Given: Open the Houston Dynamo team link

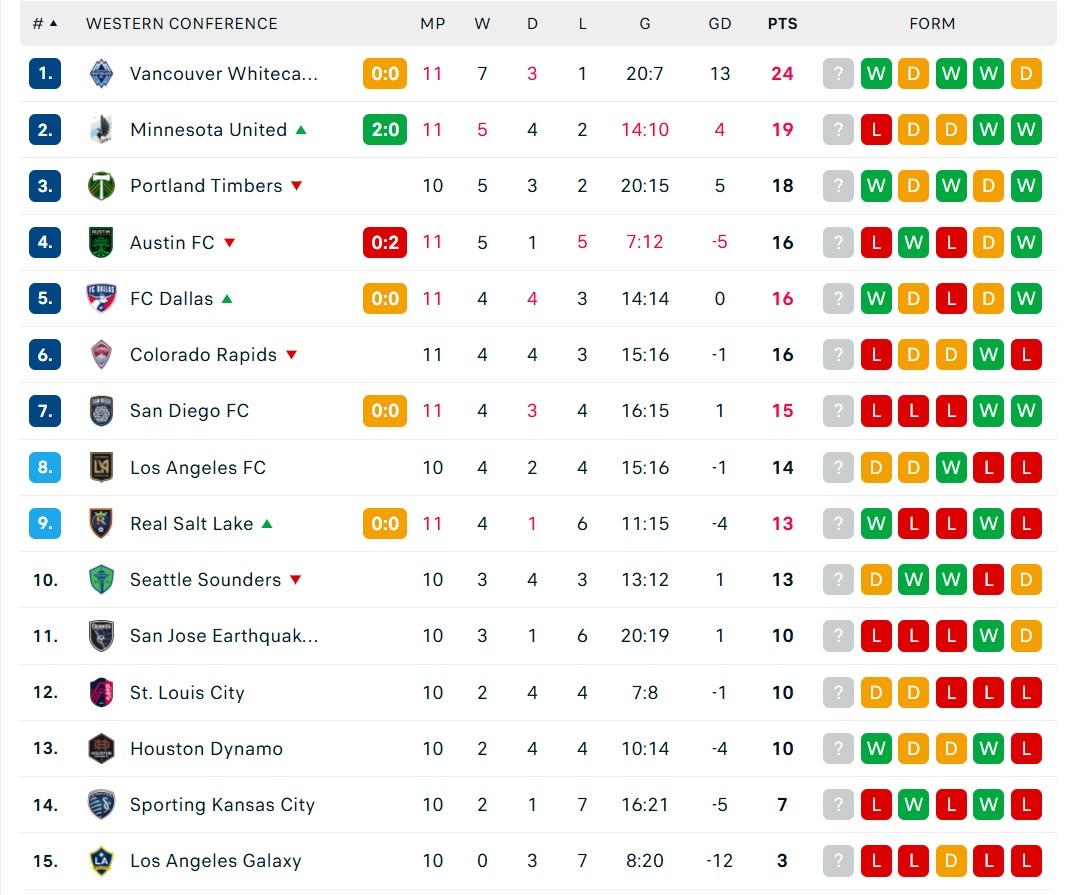Looking at the screenshot, I should (206, 748).
